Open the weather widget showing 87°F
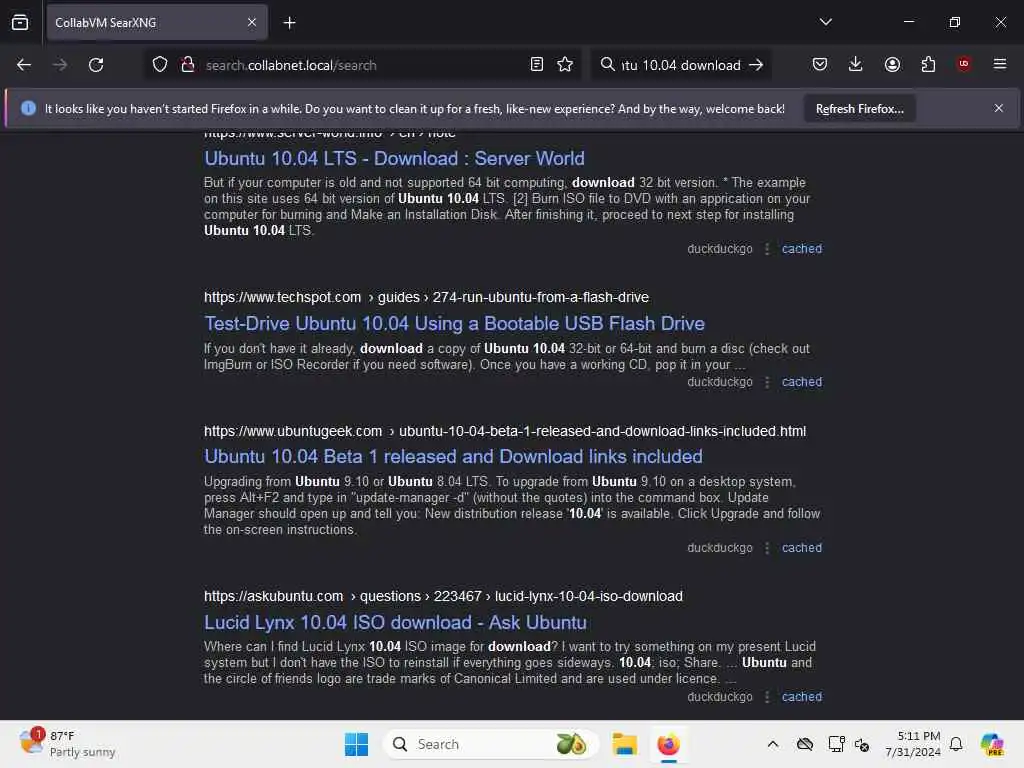The height and width of the screenshot is (768, 1024). (67, 744)
